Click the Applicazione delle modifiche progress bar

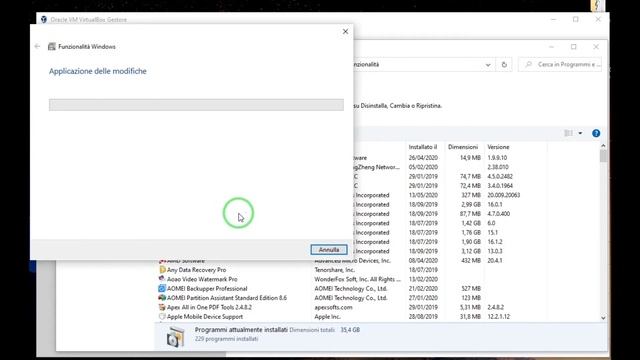[x=196, y=104]
